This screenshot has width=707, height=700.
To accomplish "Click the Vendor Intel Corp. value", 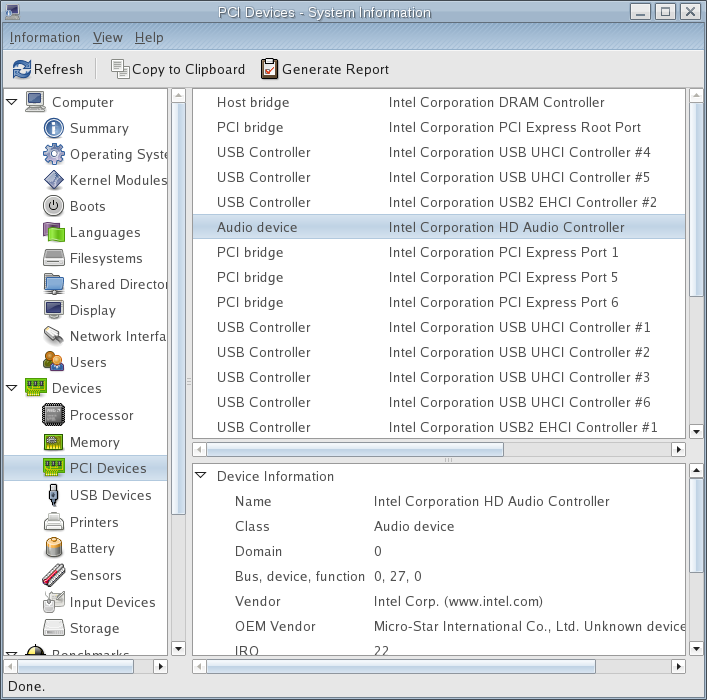I will tap(458, 601).
